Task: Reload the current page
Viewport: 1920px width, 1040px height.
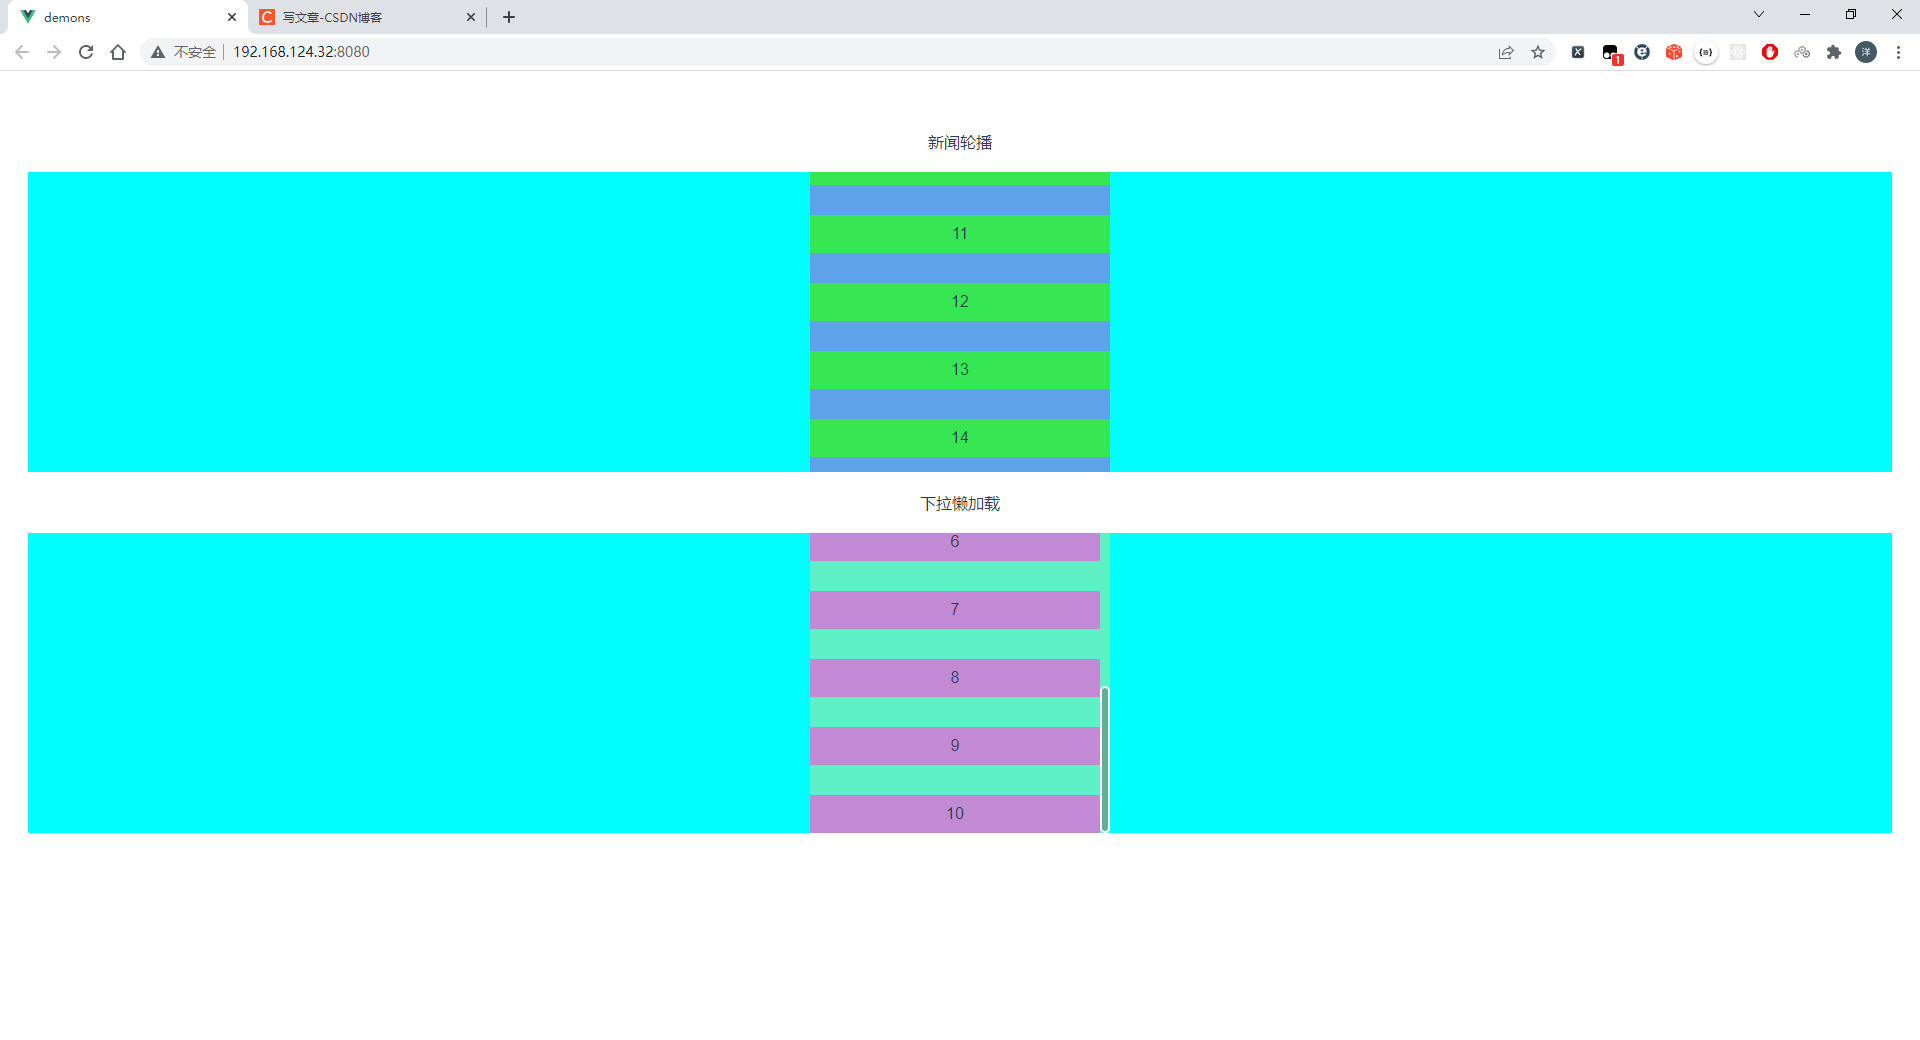Action: pos(86,52)
